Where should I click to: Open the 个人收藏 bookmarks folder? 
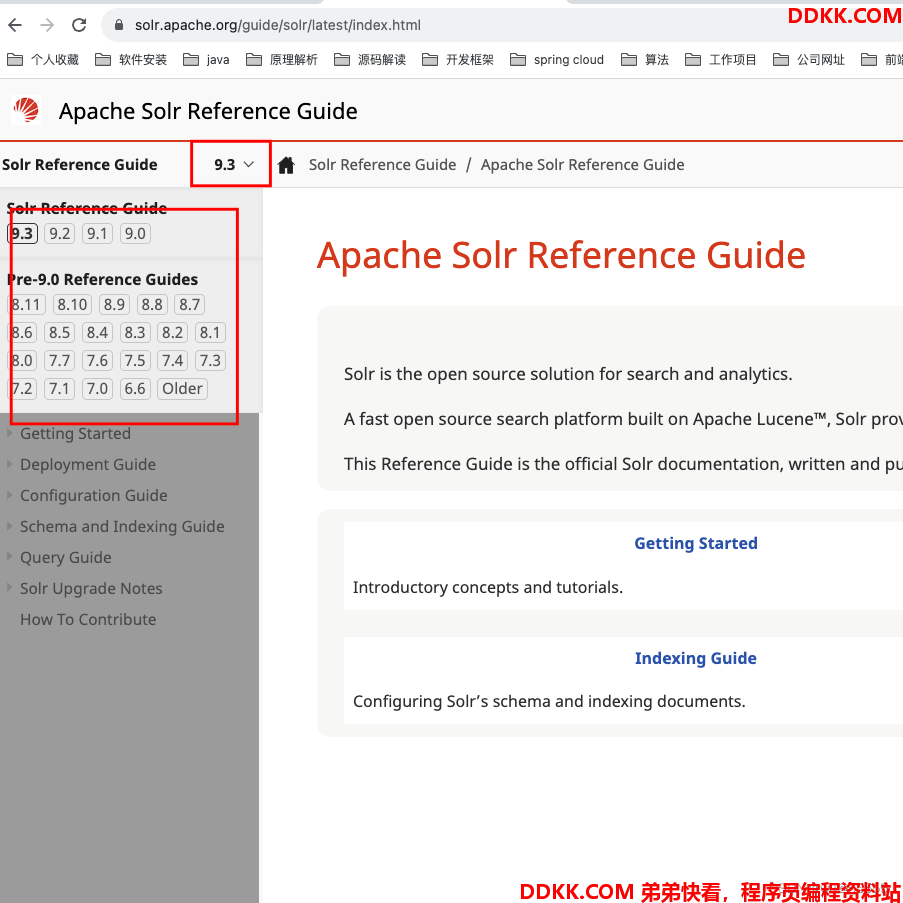pos(43,59)
